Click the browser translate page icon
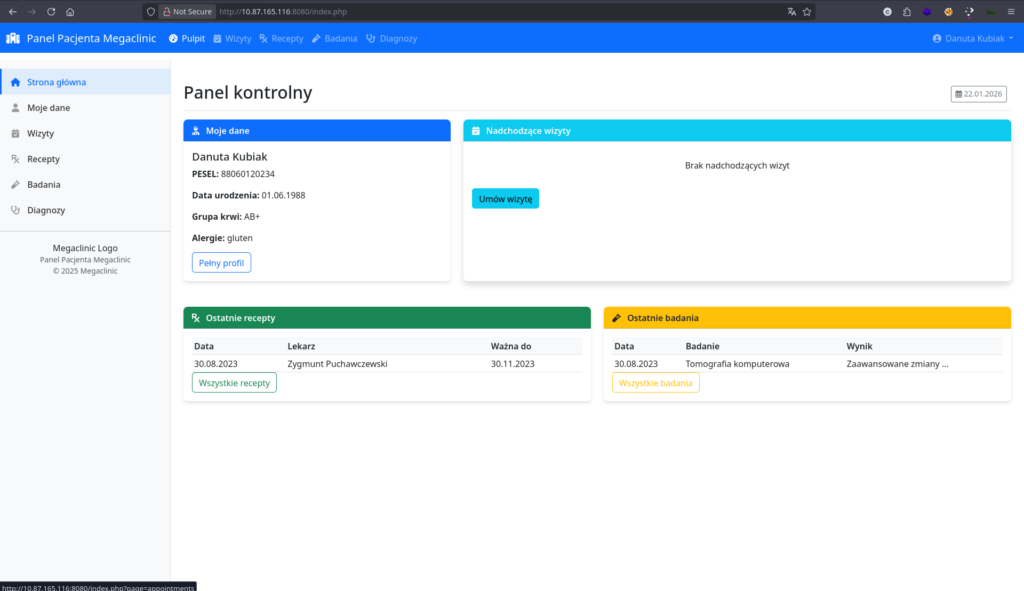Screen dimensions: 1024x591 (x=791, y=11)
